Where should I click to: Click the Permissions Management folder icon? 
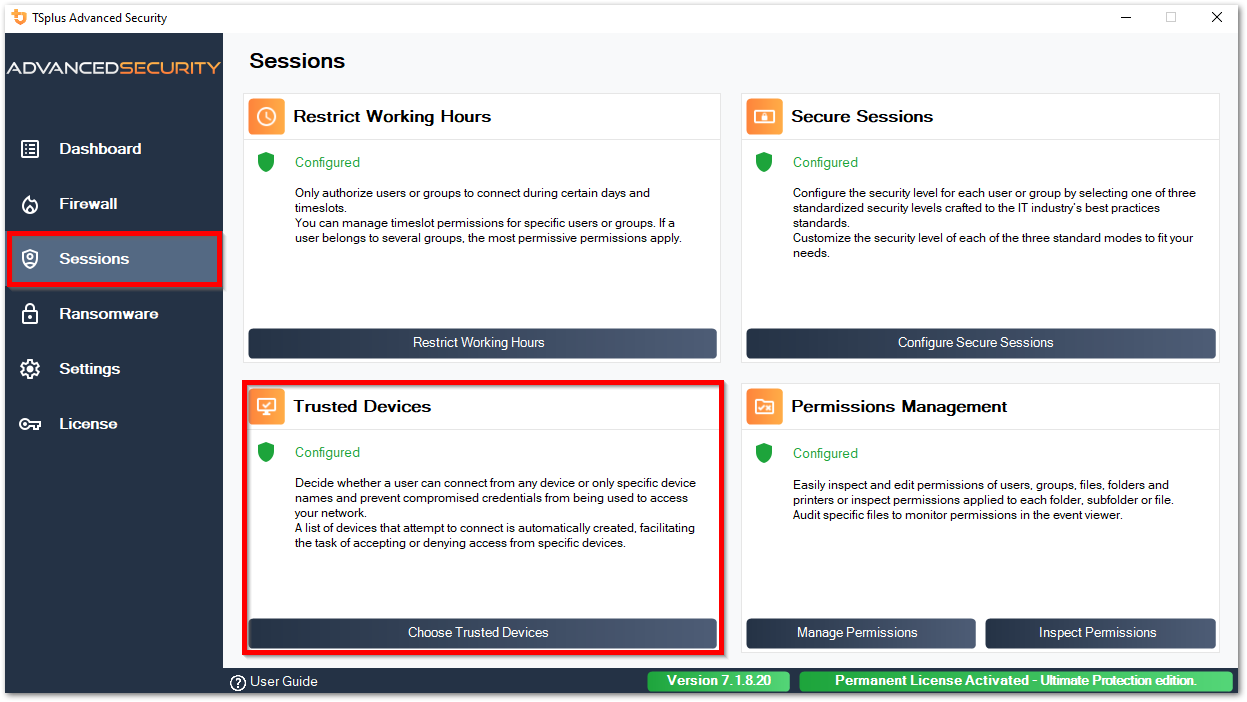765,406
